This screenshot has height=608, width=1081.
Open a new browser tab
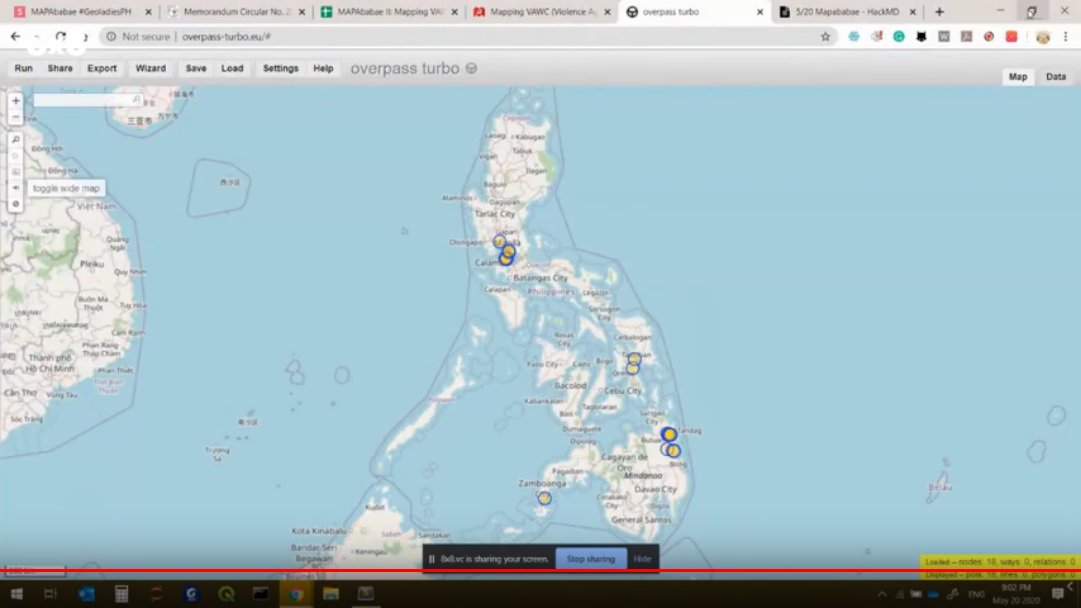pos(939,12)
